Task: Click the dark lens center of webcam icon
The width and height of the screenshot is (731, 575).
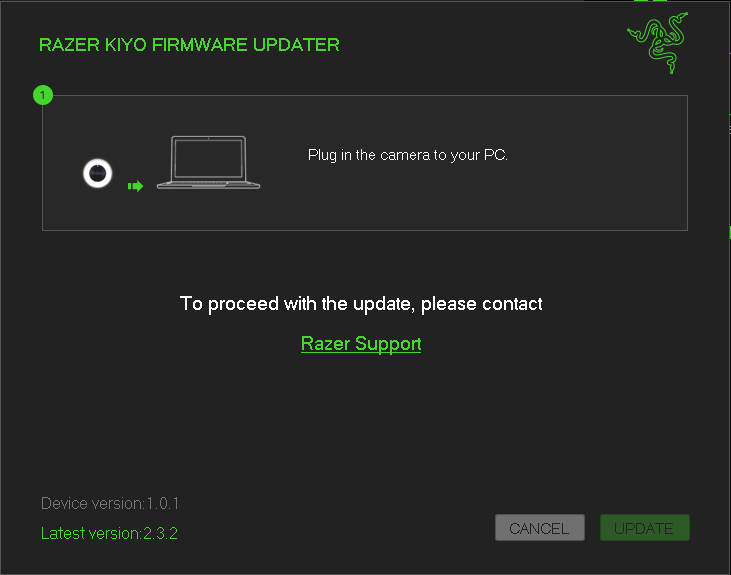Action: (x=97, y=173)
